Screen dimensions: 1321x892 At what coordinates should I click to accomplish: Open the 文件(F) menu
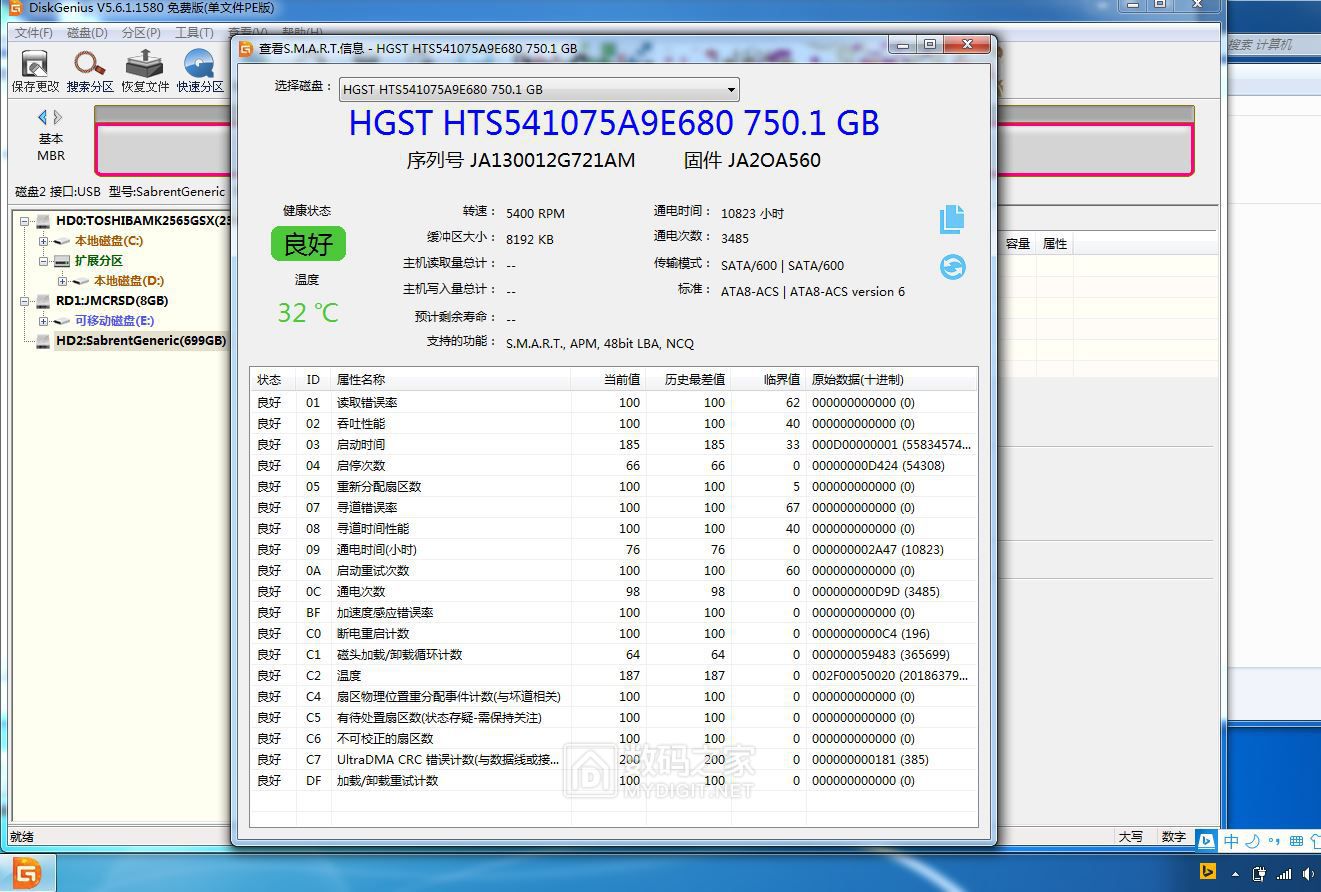[x=34, y=33]
